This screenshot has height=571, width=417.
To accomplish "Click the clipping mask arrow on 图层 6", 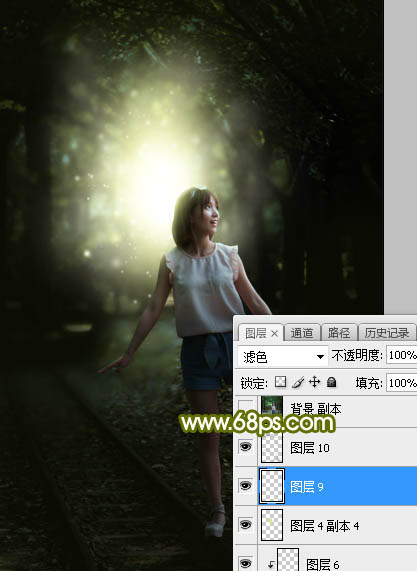I will tap(271, 564).
